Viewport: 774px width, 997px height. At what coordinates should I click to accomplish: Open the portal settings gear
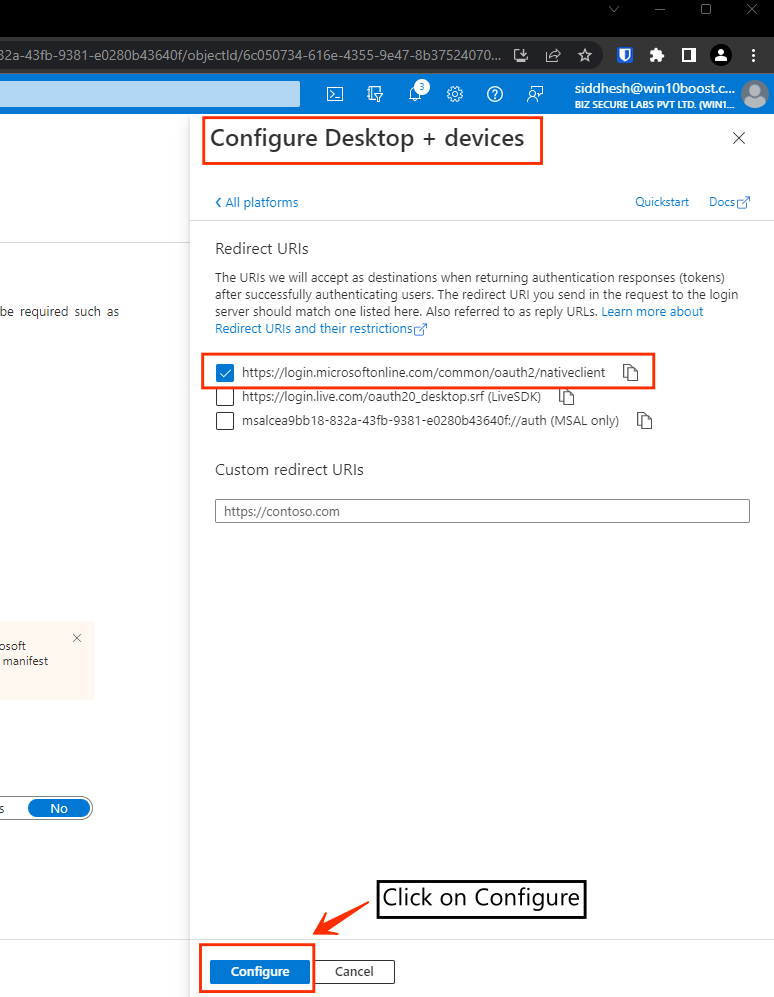[455, 94]
